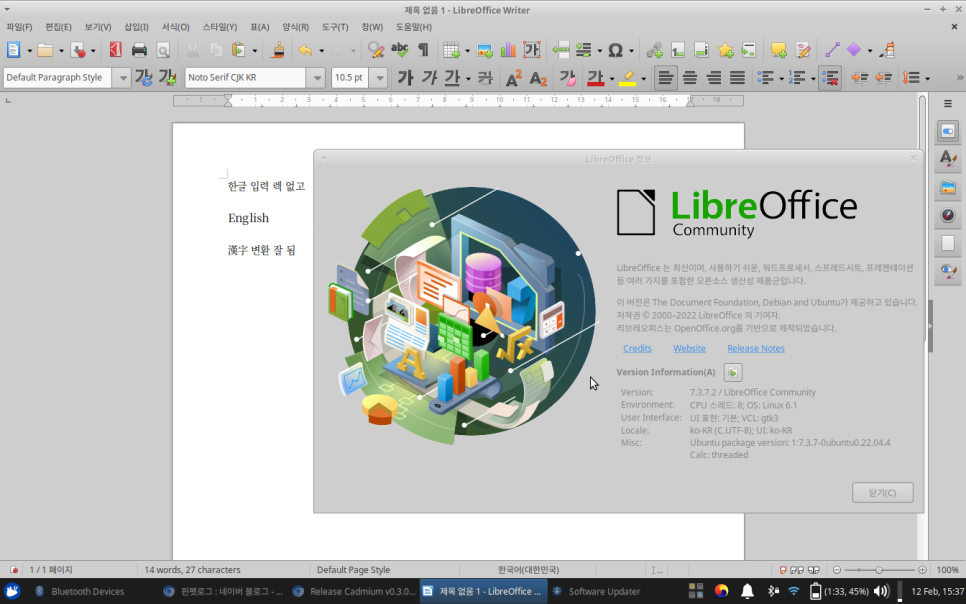
Task: Adjust the zoom slider in status bar
Action: coord(879,570)
